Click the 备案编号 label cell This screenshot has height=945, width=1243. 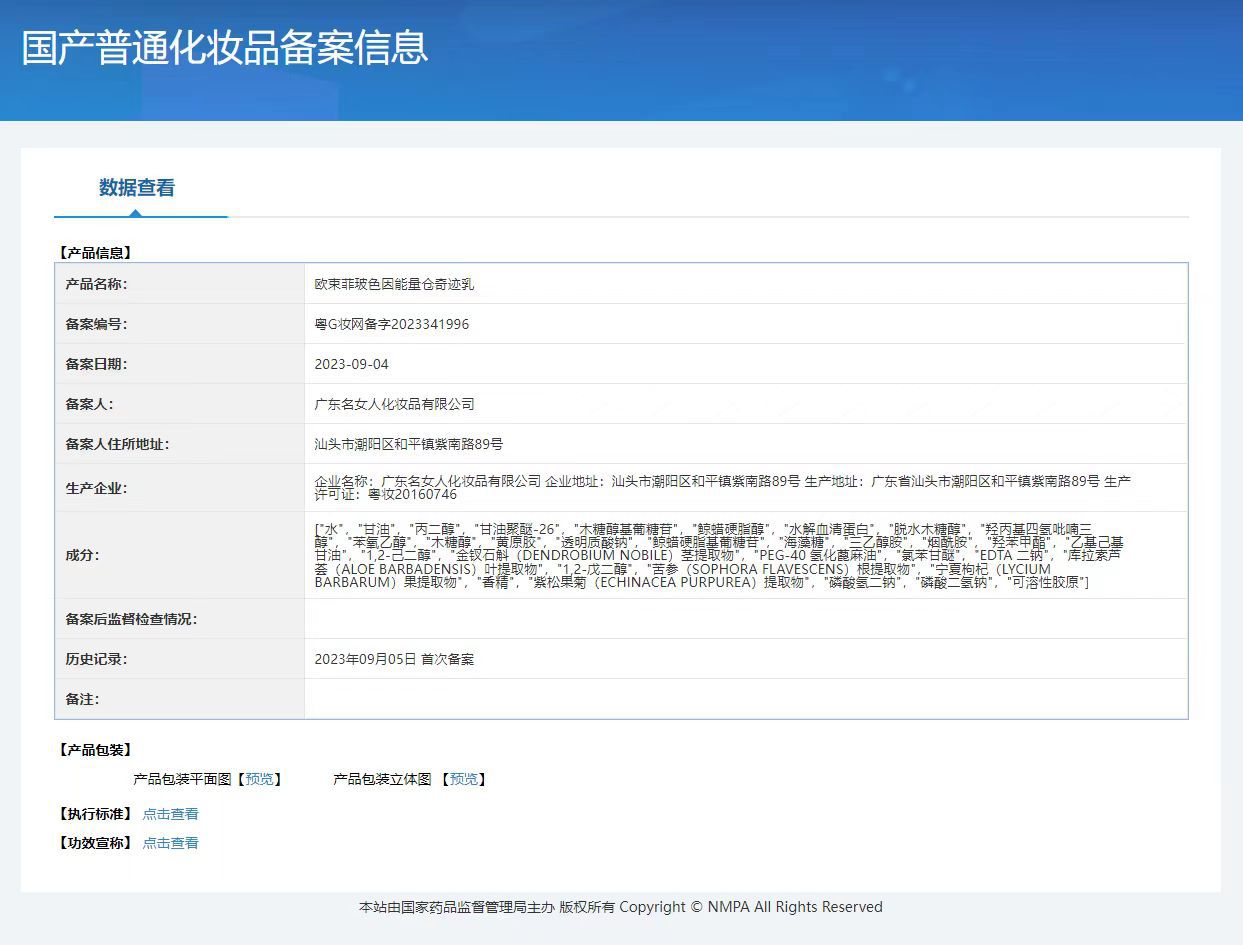pyautogui.click(x=180, y=324)
